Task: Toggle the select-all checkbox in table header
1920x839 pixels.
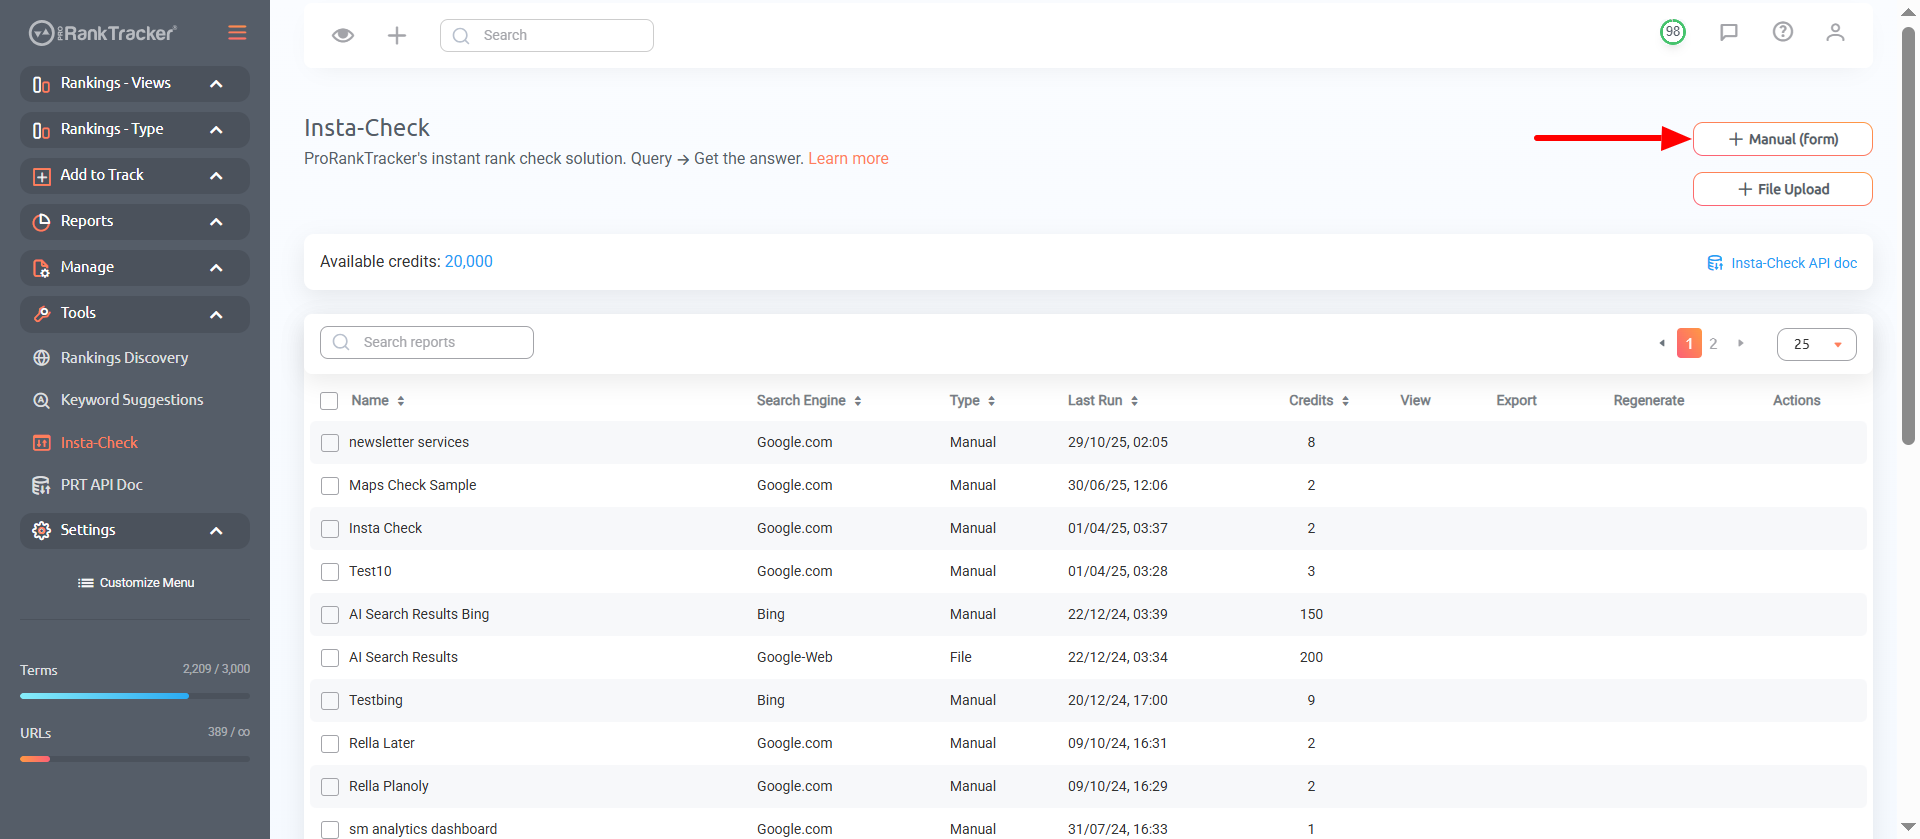Action: pos(329,401)
